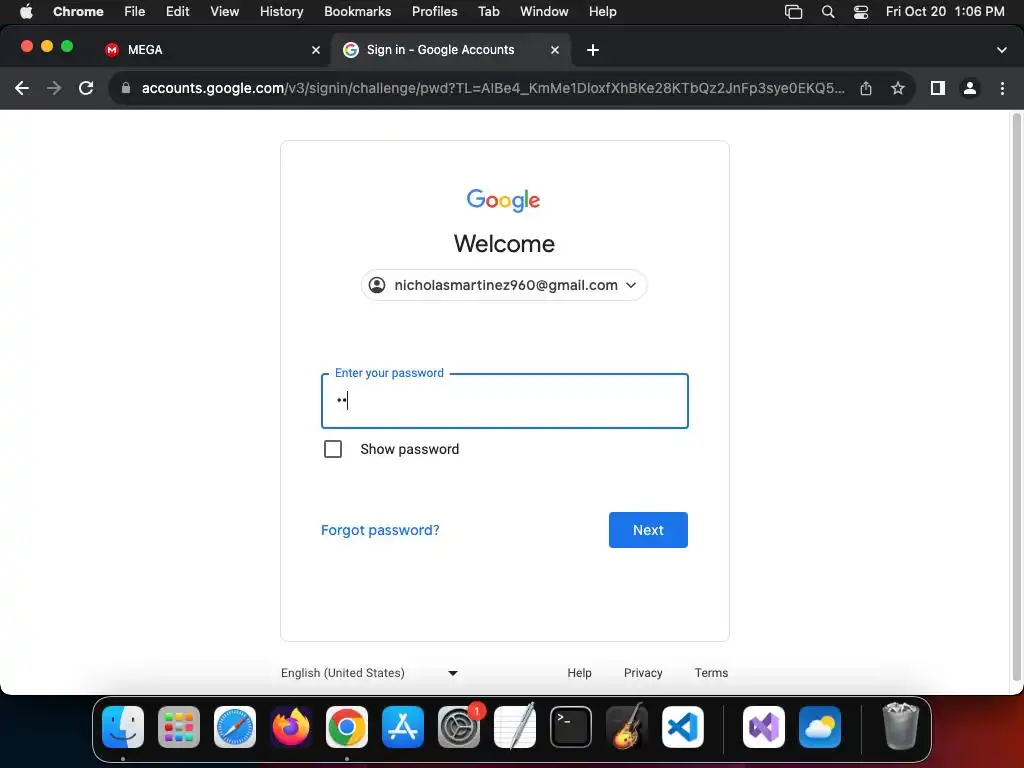Open Launchpad from the dock

pos(179,726)
